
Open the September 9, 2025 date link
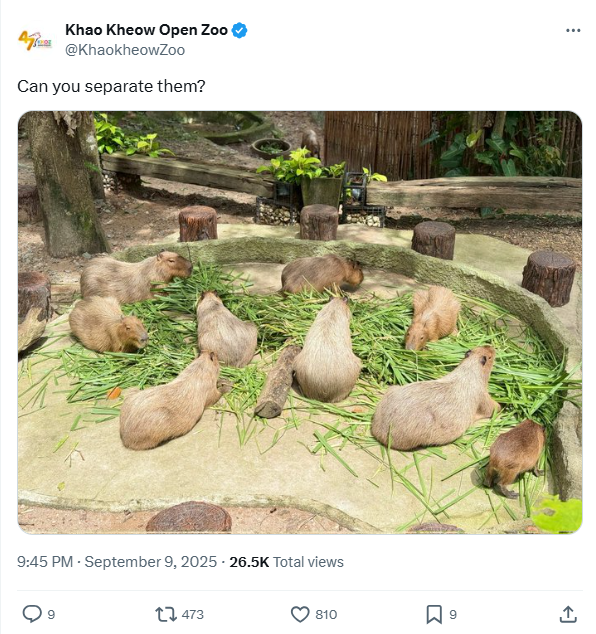tap(151, 562)
